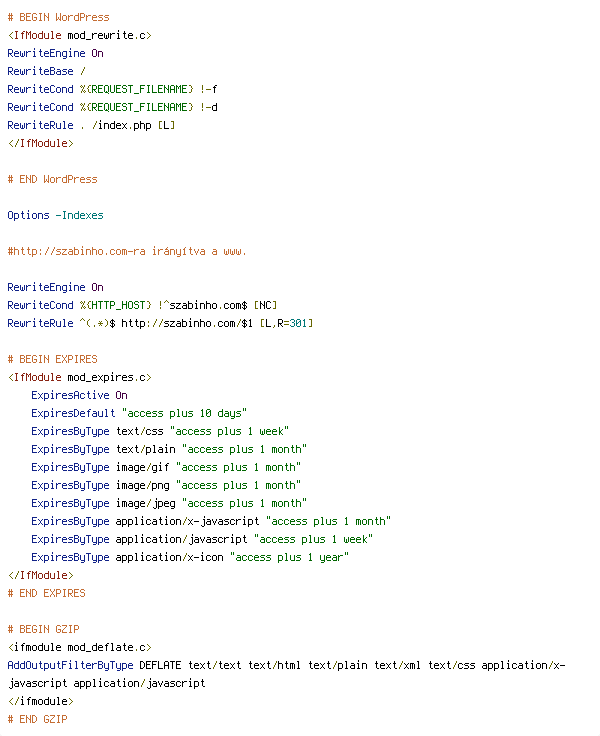
Task: Click the RewriteCond line ending '!-f'
Action: 112,89
